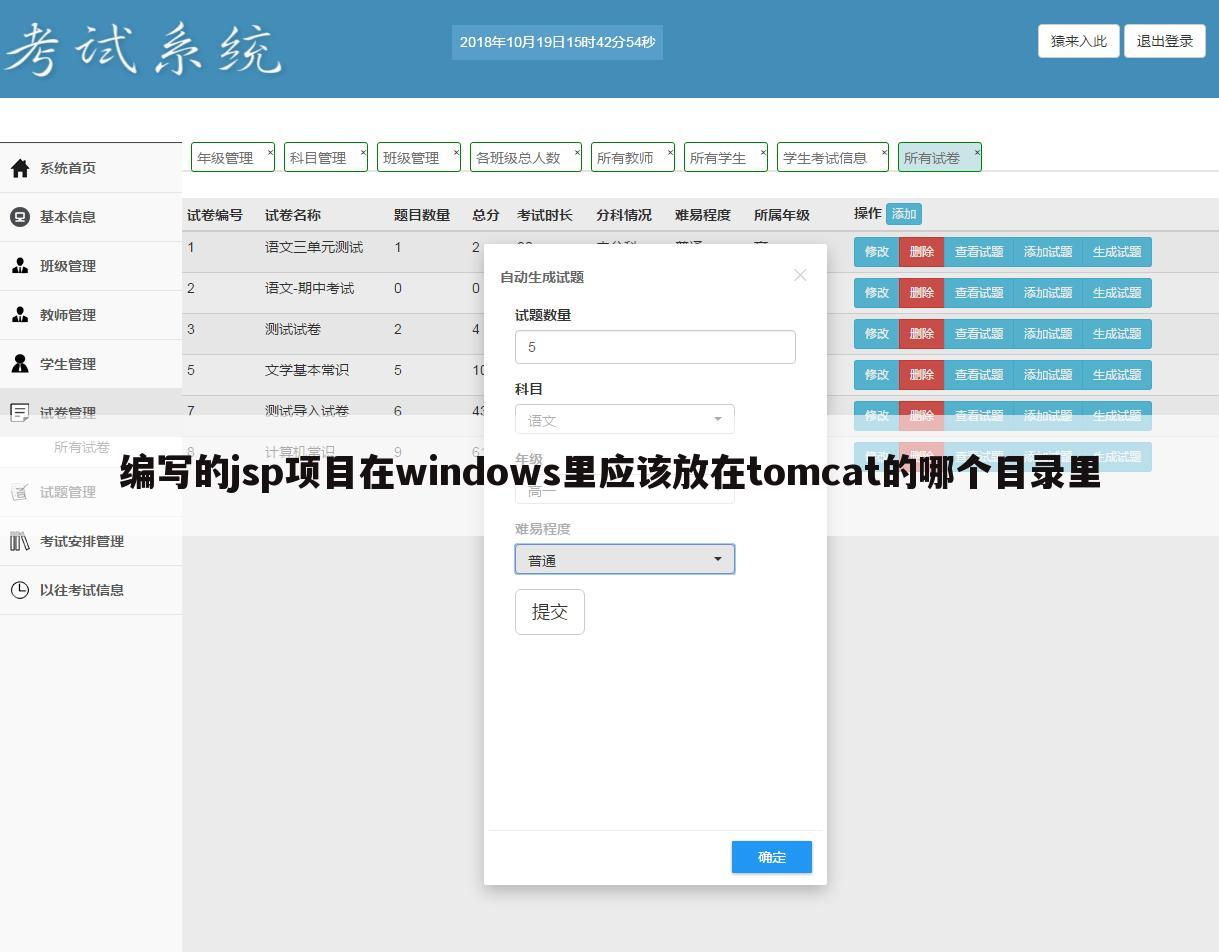
Task: Select the 学生考试信息 tab
Action: [x=827, y=157]
